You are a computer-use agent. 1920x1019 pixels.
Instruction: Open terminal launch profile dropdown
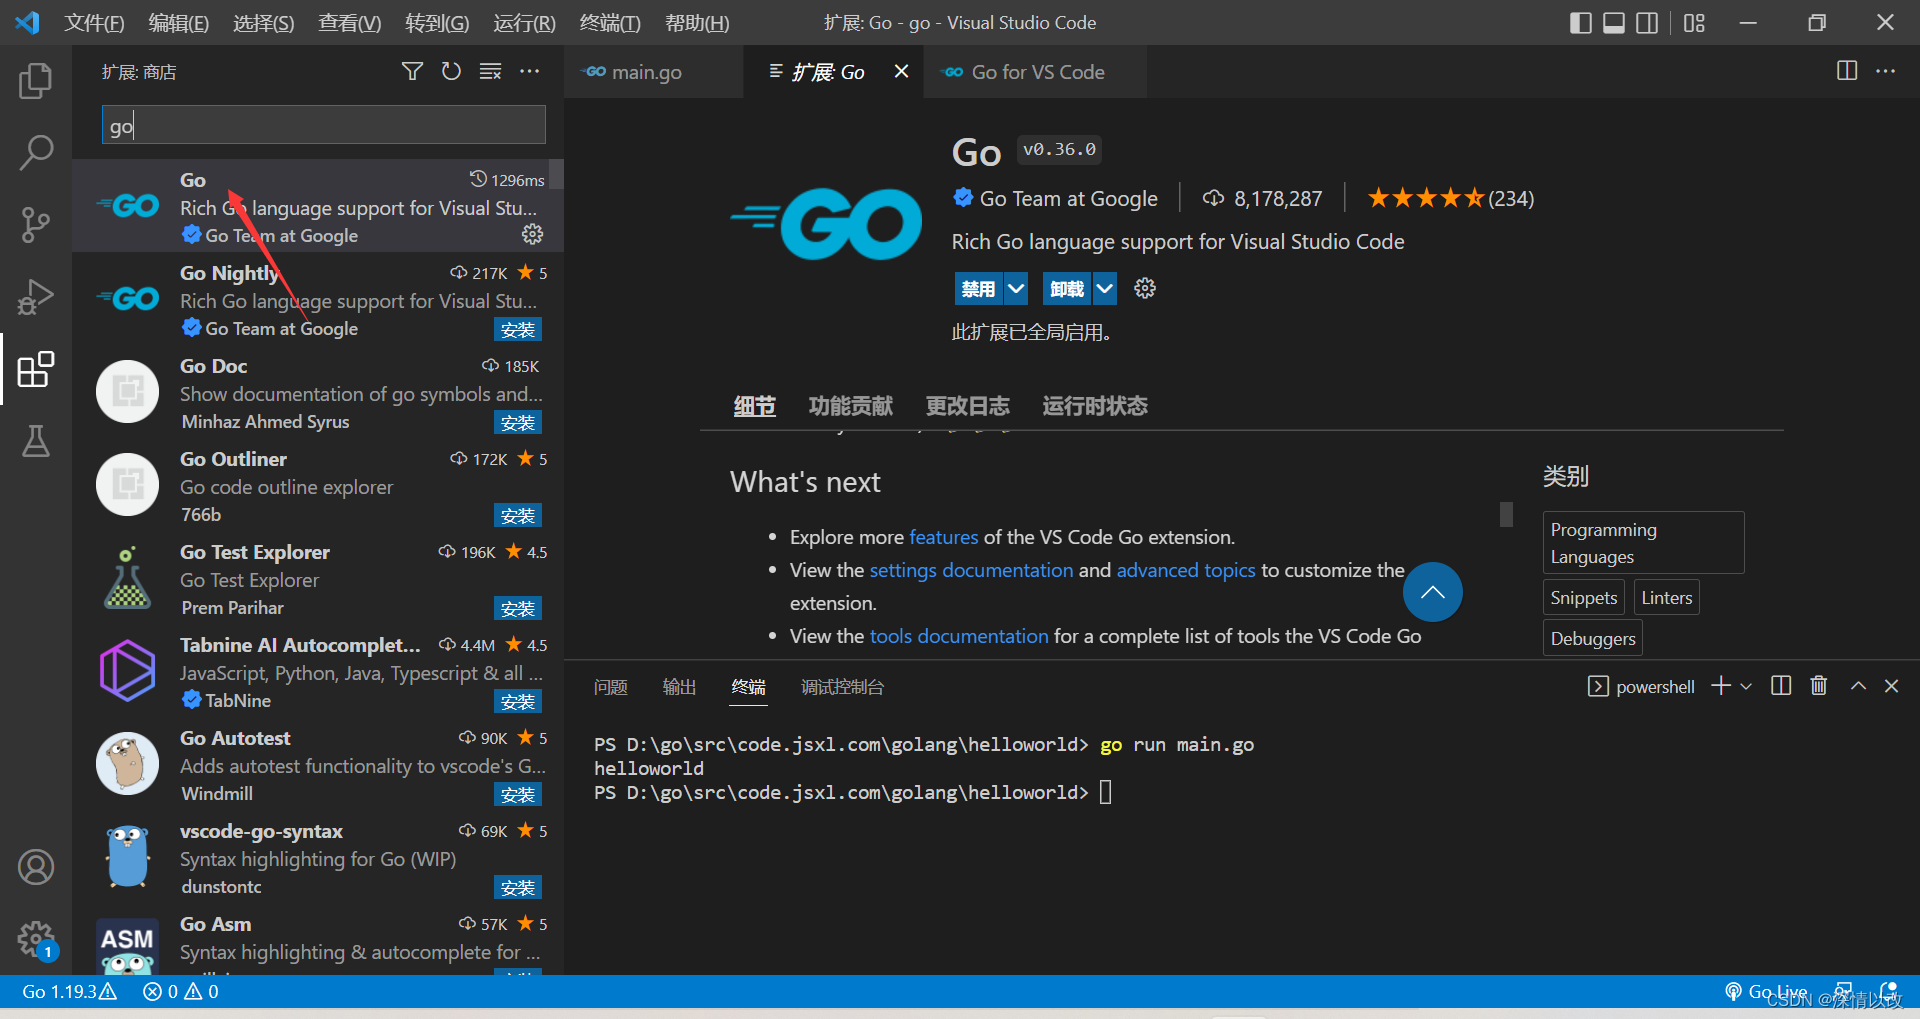1746,686
